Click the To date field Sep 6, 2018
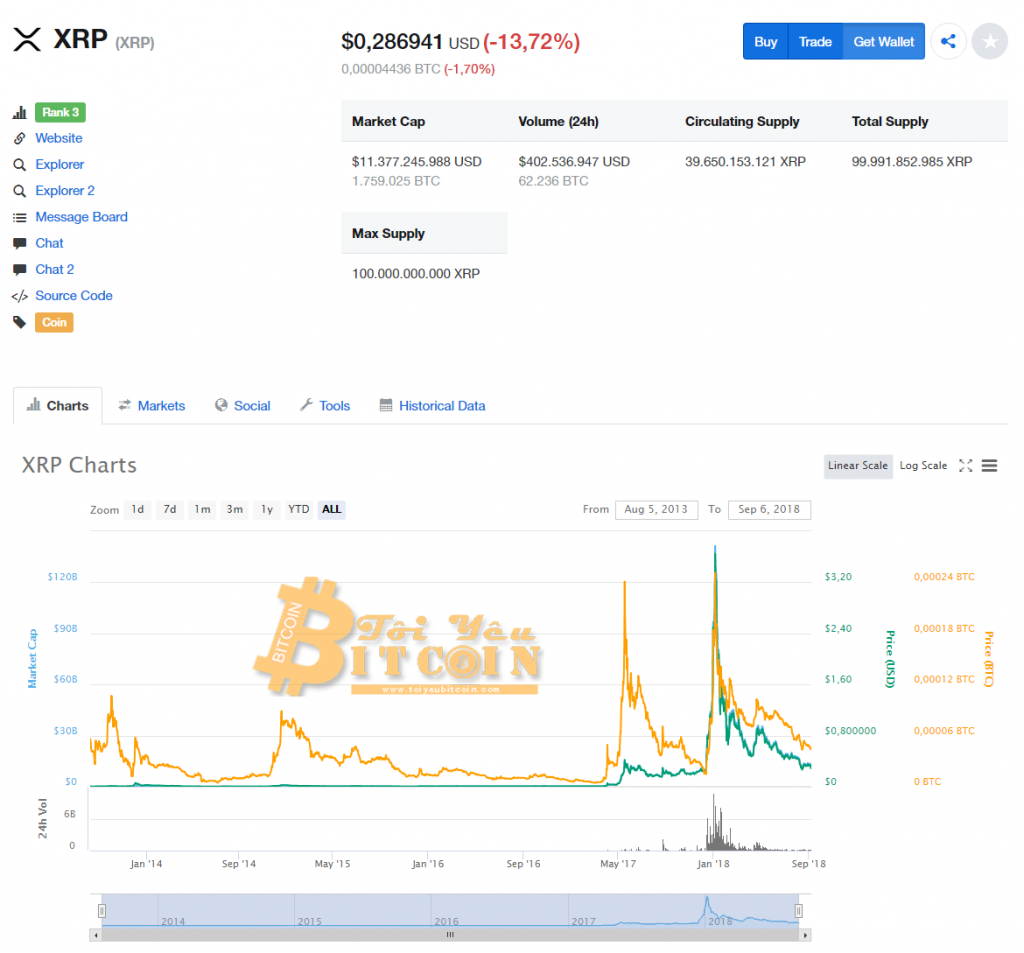 [x=769, y=509]
